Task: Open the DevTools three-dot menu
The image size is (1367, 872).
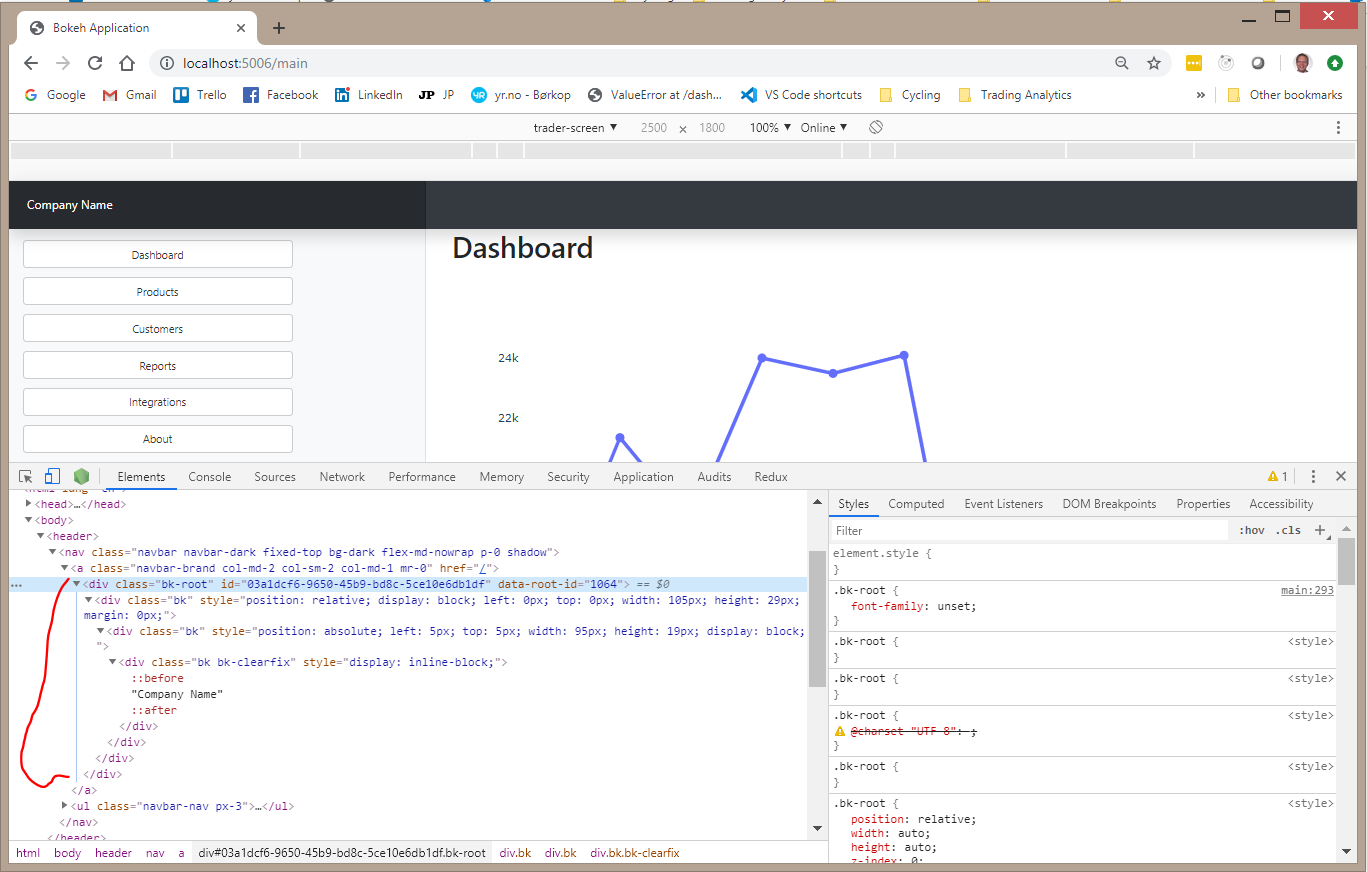Action: pyautogui.click(x=1313, y=476)
